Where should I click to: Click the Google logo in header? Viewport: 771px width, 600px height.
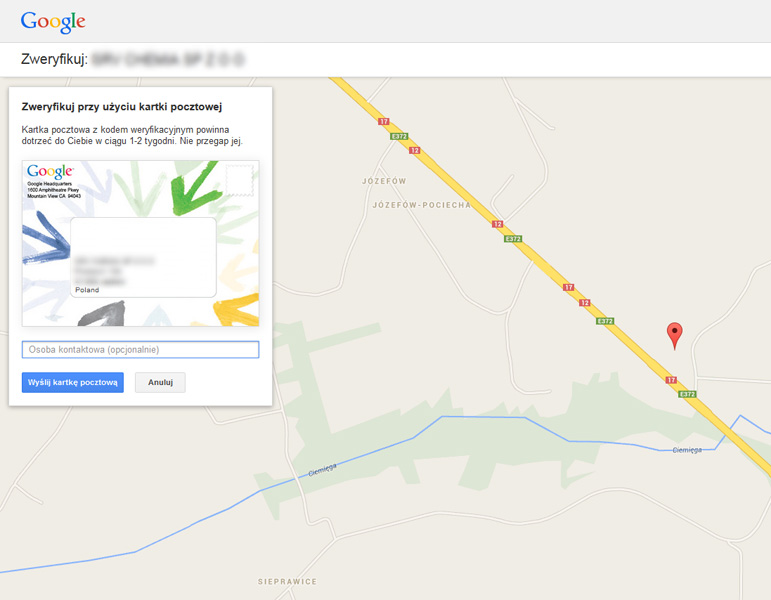click(53, 22)
